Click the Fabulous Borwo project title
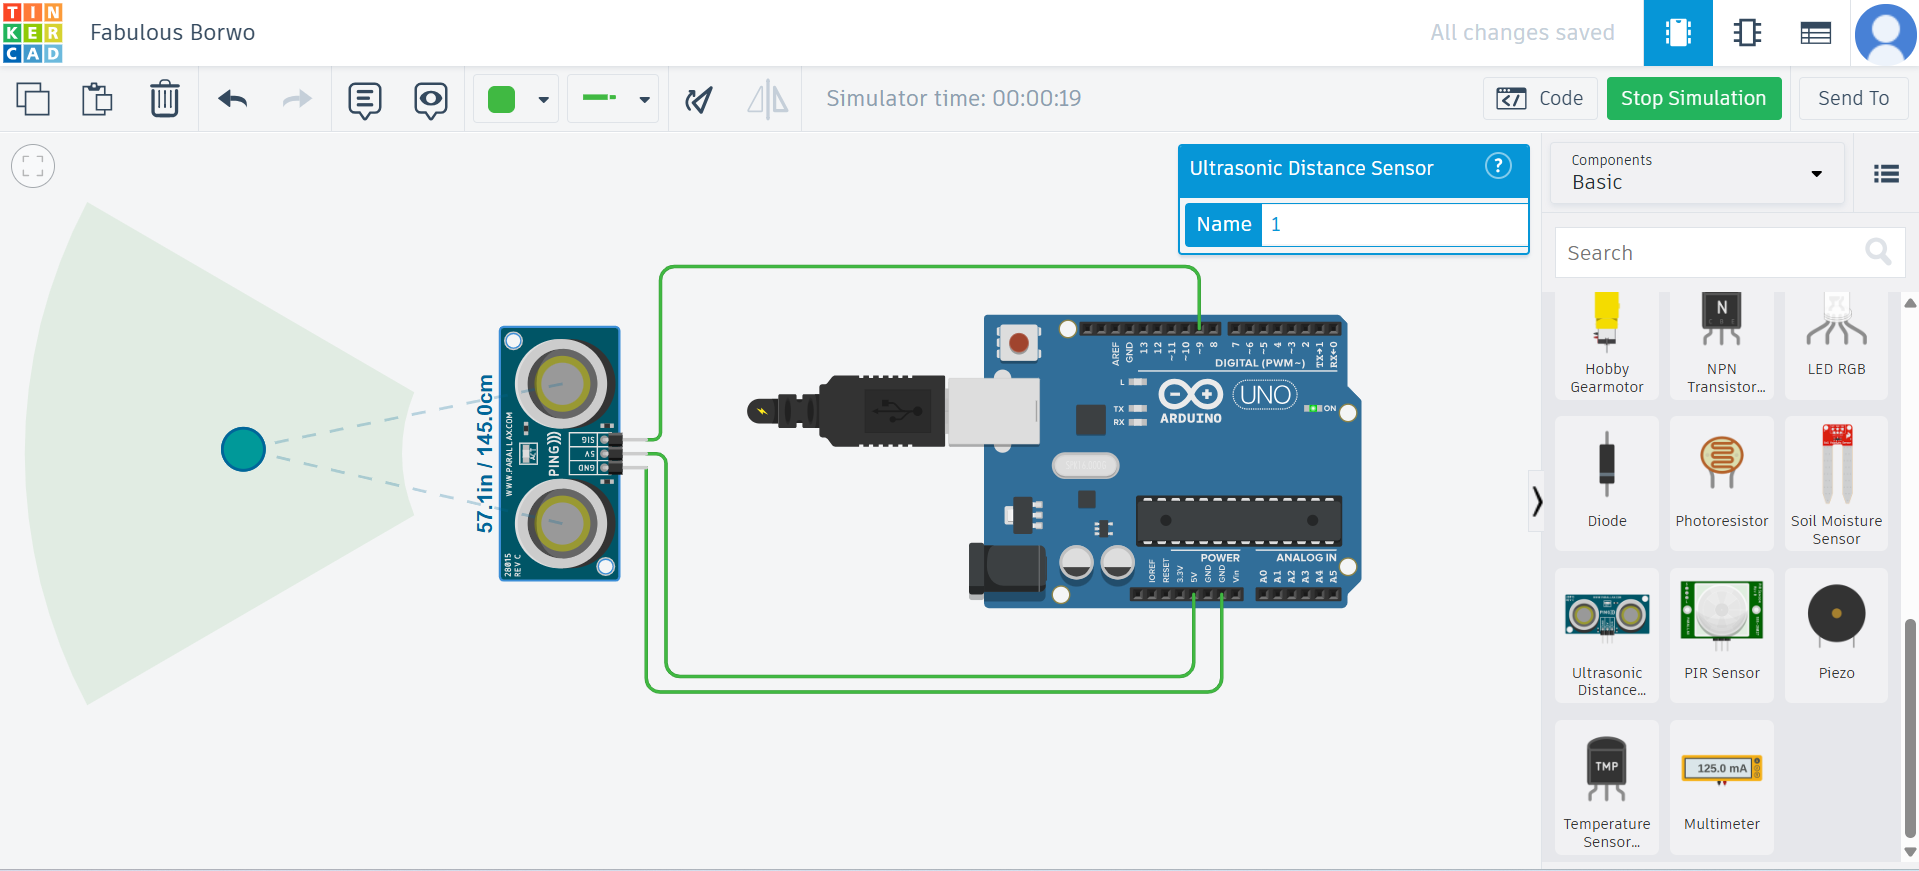Viewport: 1919px width, 871px height. [x=172, y=33]
